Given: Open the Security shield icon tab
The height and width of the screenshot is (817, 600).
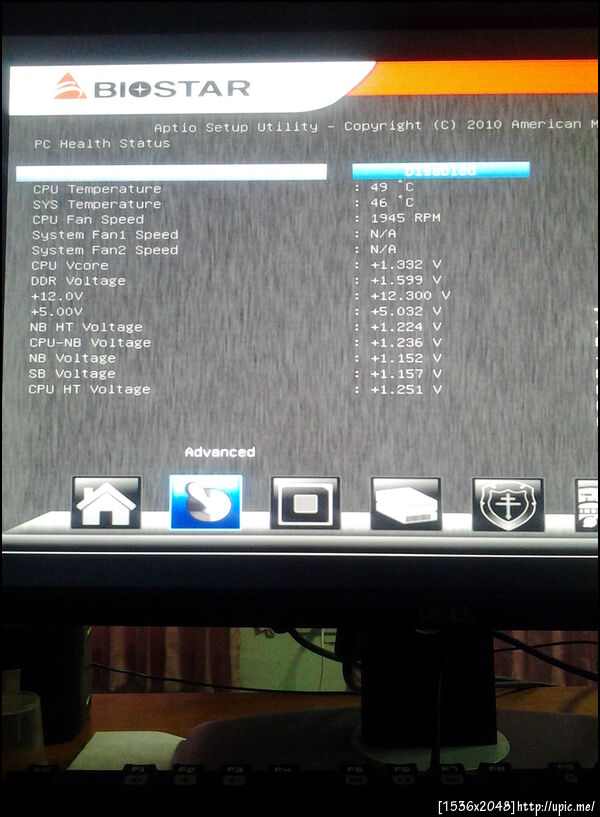Looking at the screenshot, I should (x=508, y=504).
